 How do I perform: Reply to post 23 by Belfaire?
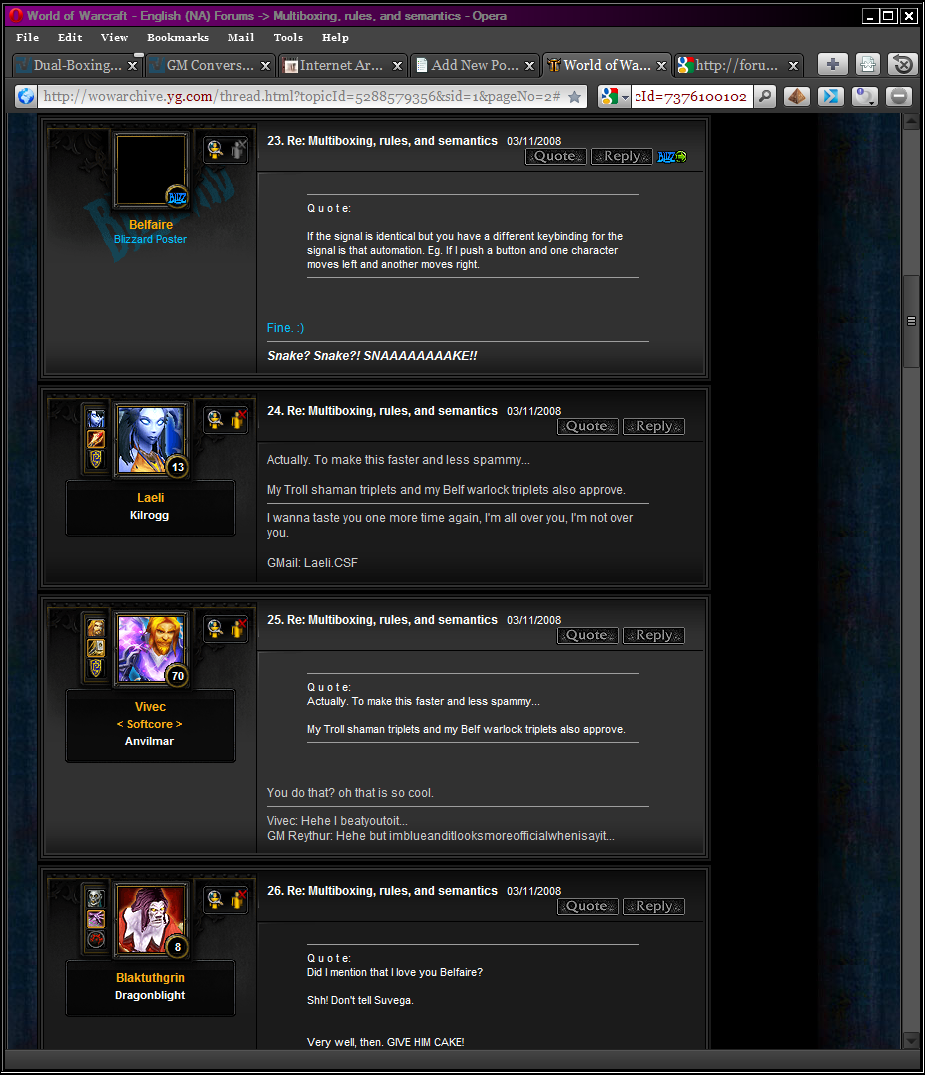(621, 156)
